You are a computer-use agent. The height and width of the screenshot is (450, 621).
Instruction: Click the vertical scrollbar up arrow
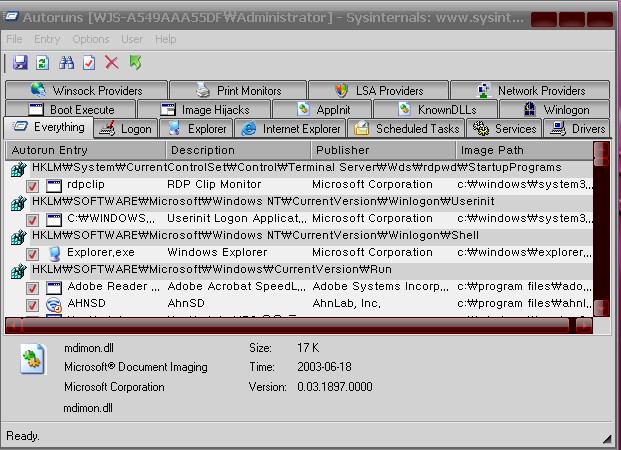pos(601,150)
